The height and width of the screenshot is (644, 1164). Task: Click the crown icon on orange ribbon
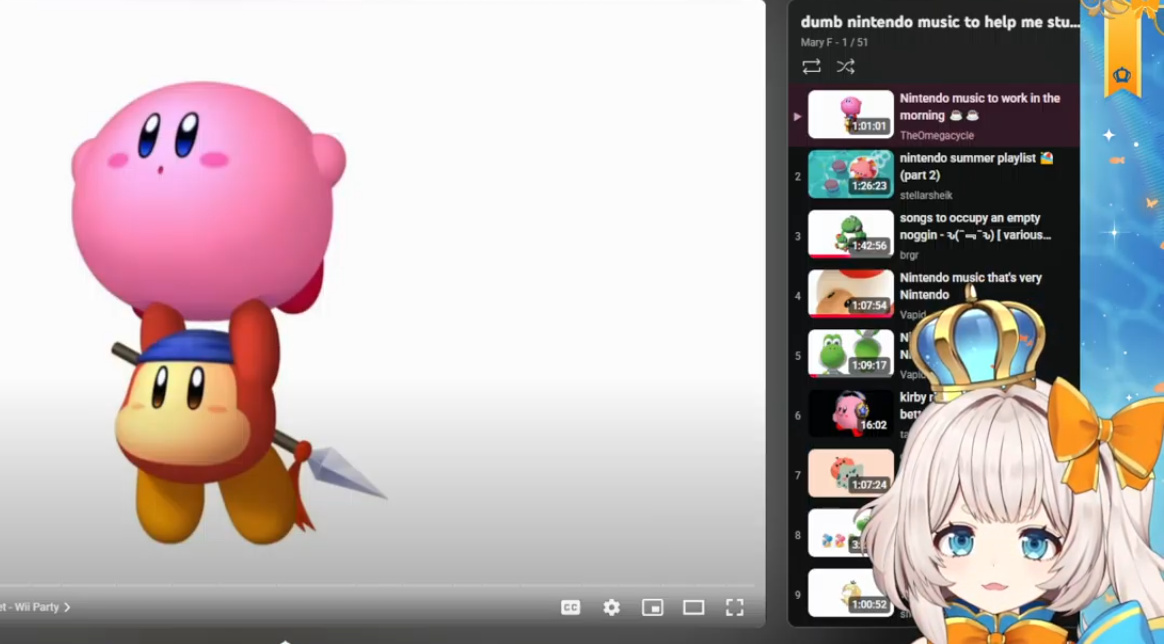click(x=1122, y=75)
